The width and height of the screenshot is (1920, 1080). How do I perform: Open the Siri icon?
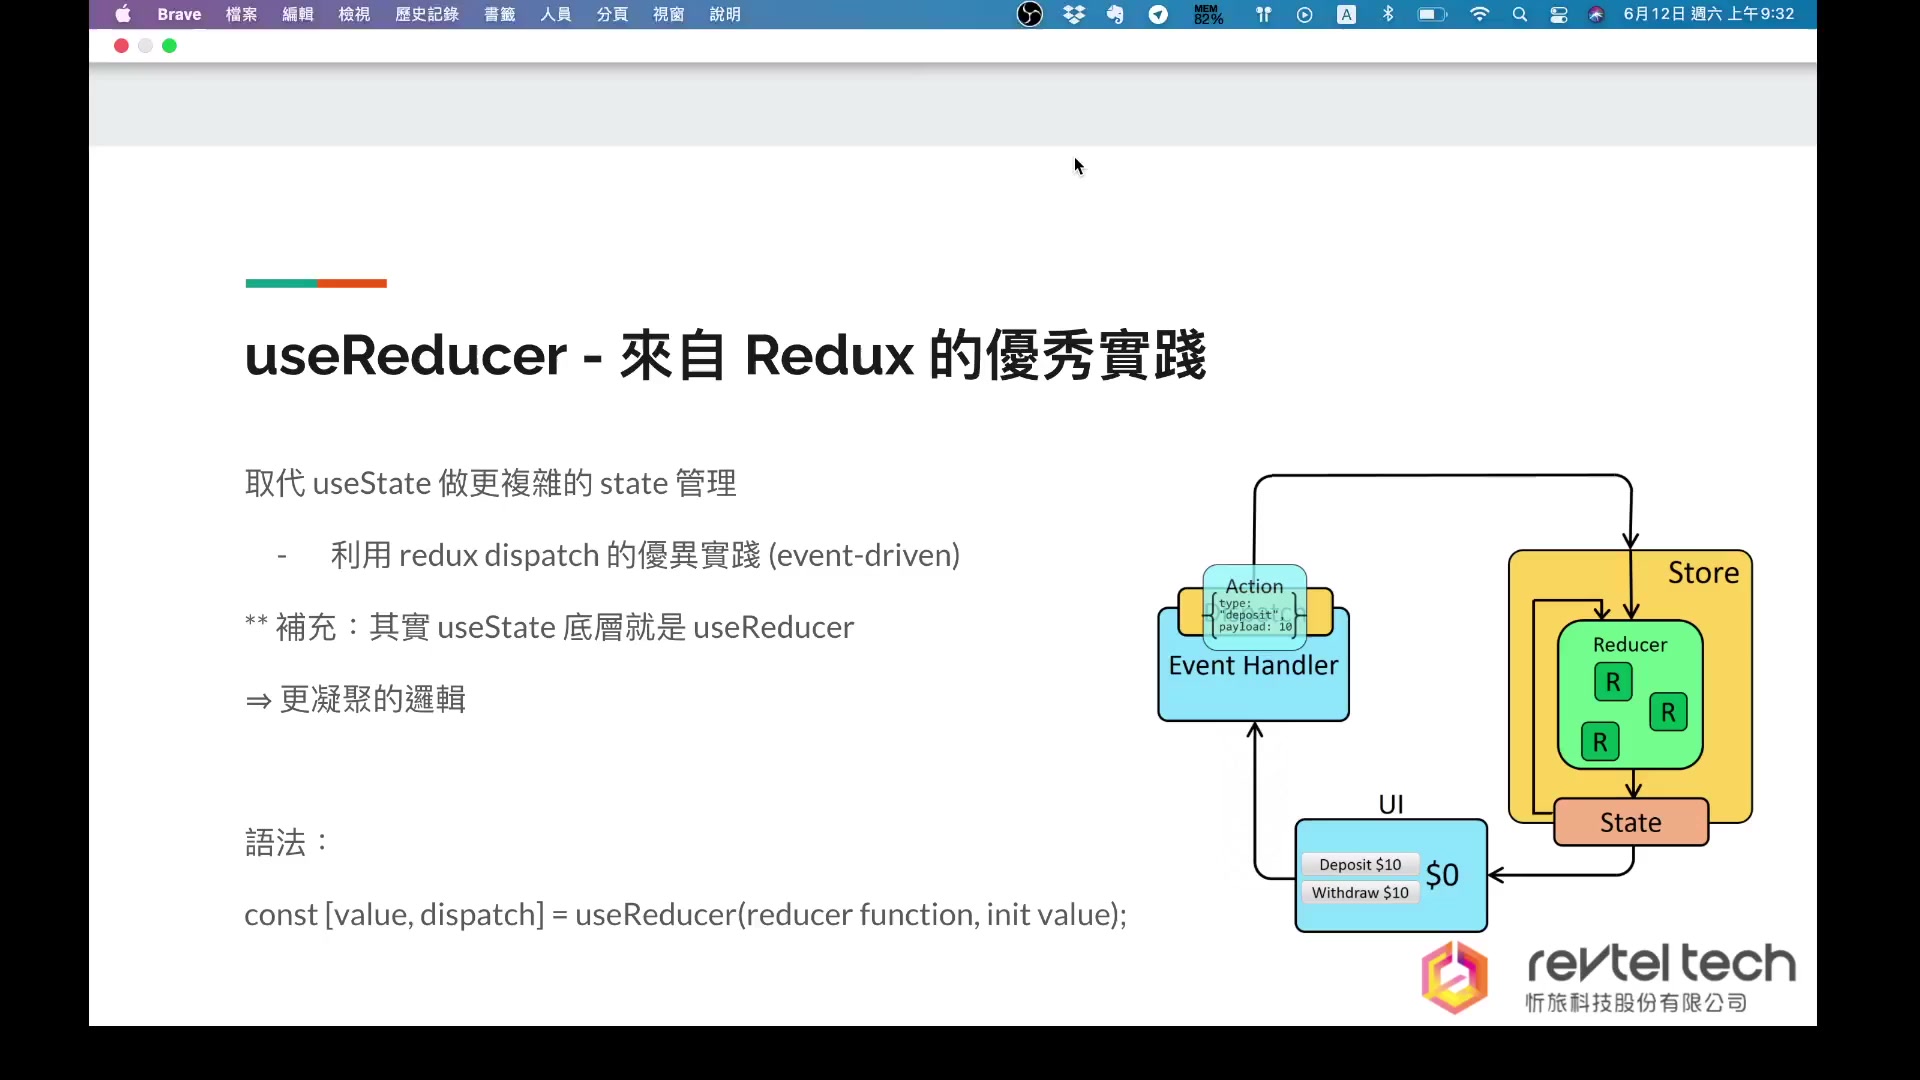(1596, 14)
